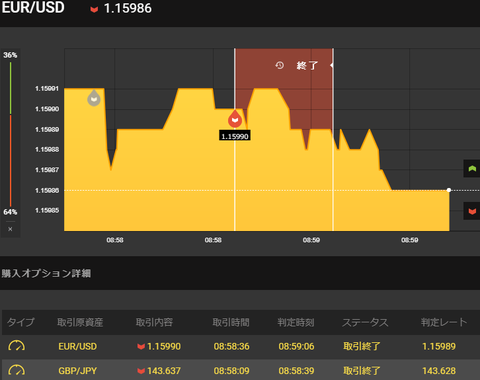Click the red LOW arrow button
Screen dimensions: 480x380
tap(472, 211)
